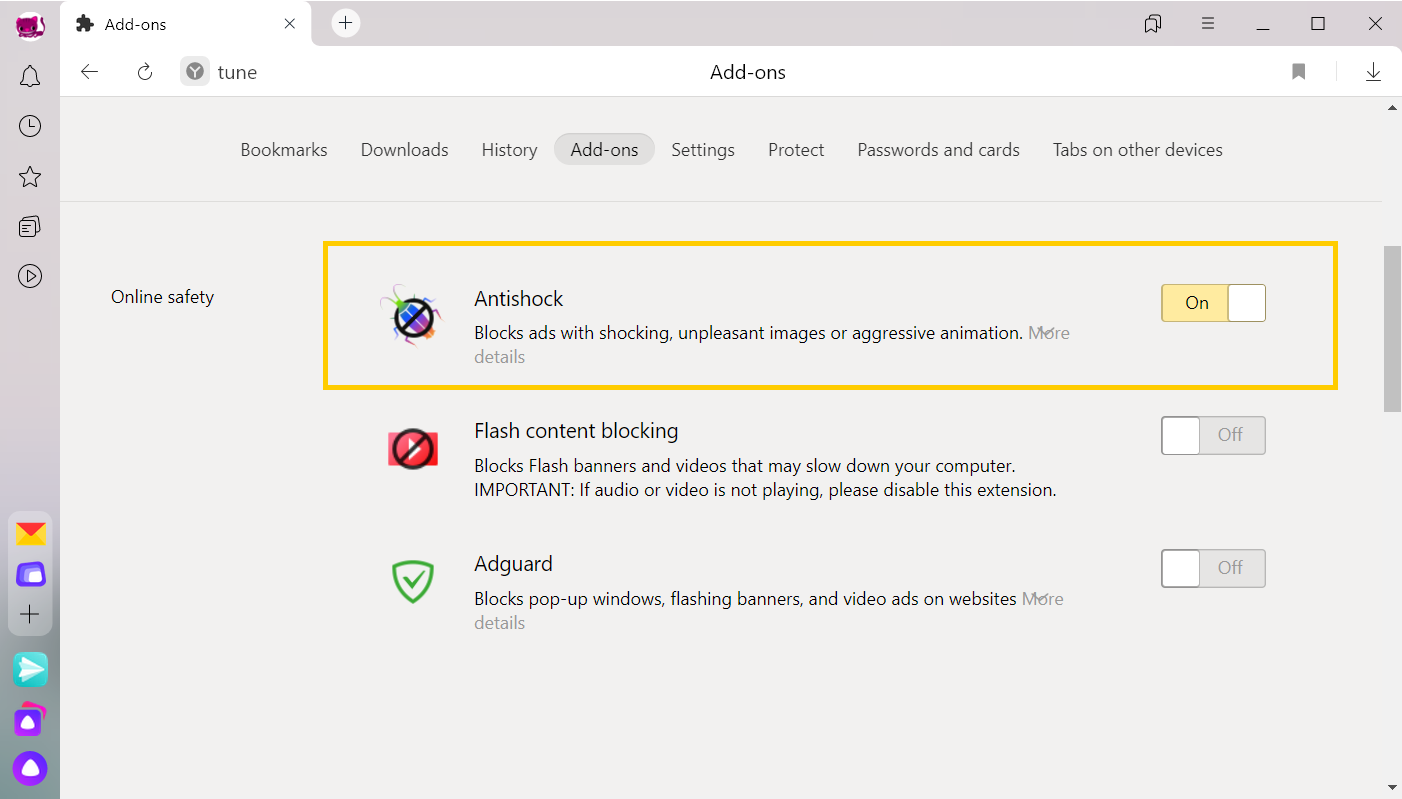Viewport: 1402px width, 799px height.
Task: Reload the page
Action: 145,72
